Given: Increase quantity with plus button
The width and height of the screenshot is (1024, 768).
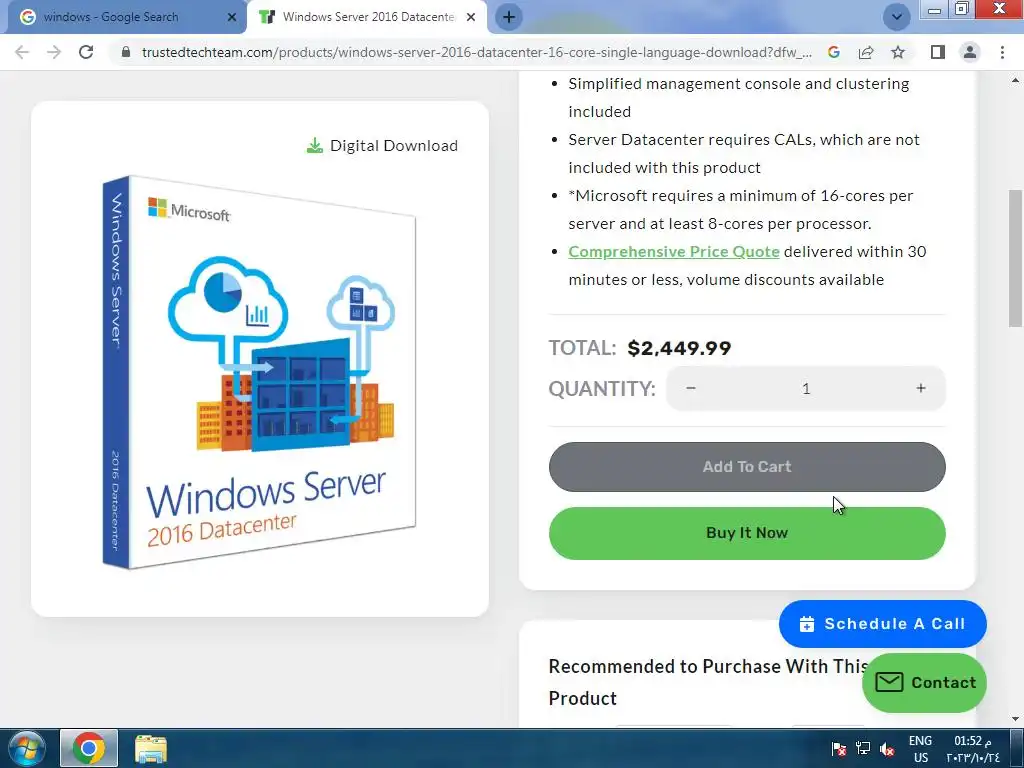Looking at the screenshot, I should tap(921, 388).
